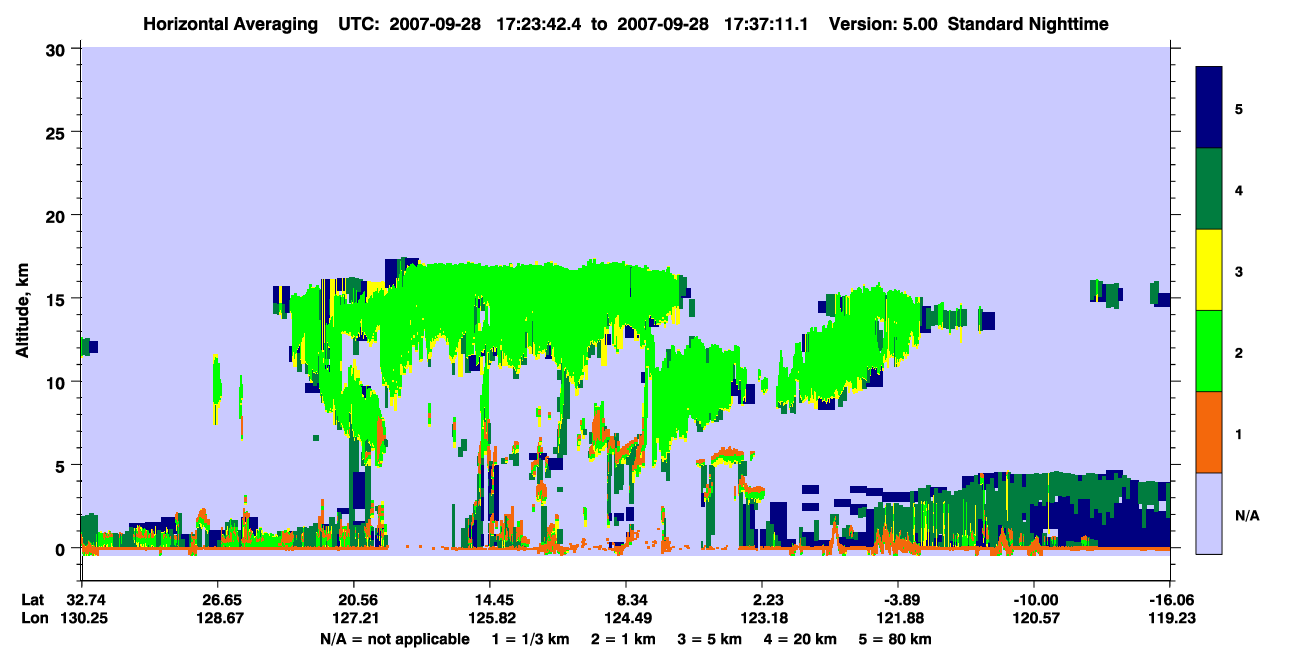Click the 'Lon' row label
Viewport: 1300px width, 667px height.
[x=33, y=618]
